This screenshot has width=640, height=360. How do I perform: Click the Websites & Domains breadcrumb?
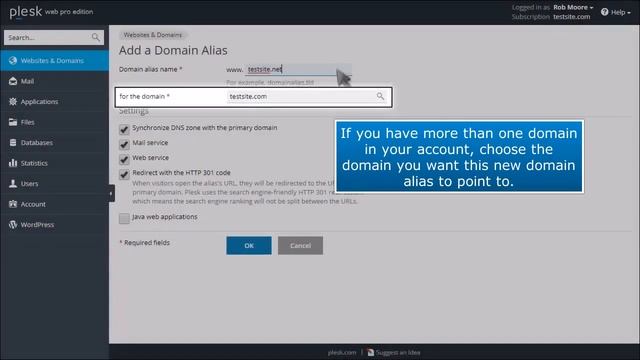click(x=153, y=35)
